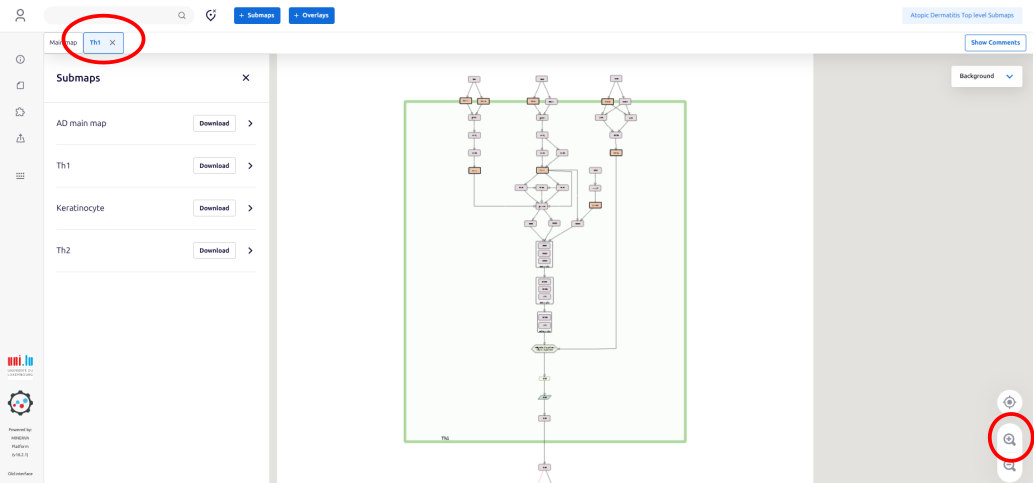Open the project info icon in sidebar
The height and width of the screenshot is (483, 1034).
(x=21, y=60)
